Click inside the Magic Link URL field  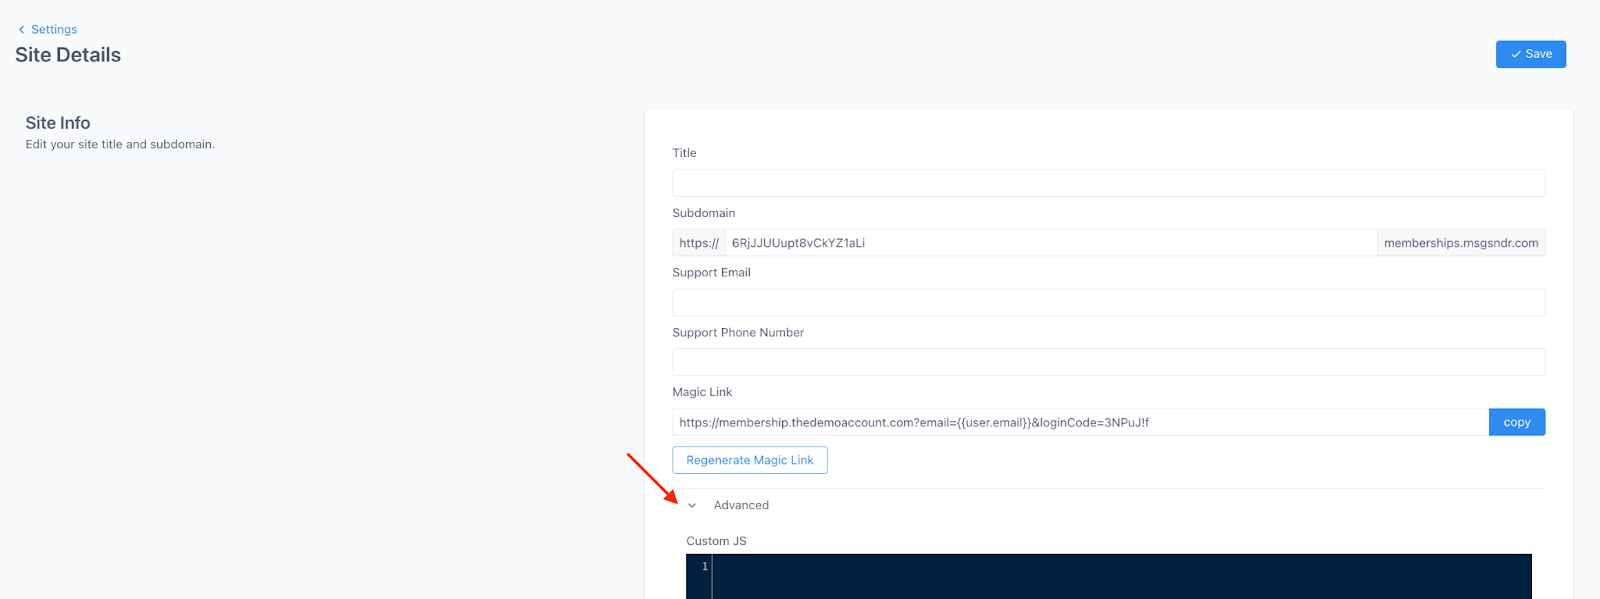tap(1080, 422)
